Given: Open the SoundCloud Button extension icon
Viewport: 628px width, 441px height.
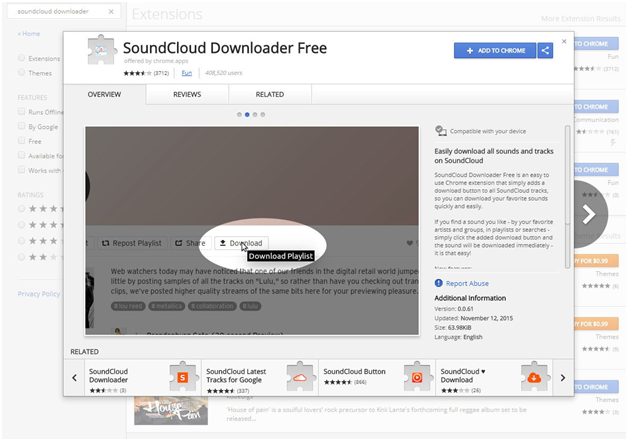Looking at the screenshot, I should point(417,377).
